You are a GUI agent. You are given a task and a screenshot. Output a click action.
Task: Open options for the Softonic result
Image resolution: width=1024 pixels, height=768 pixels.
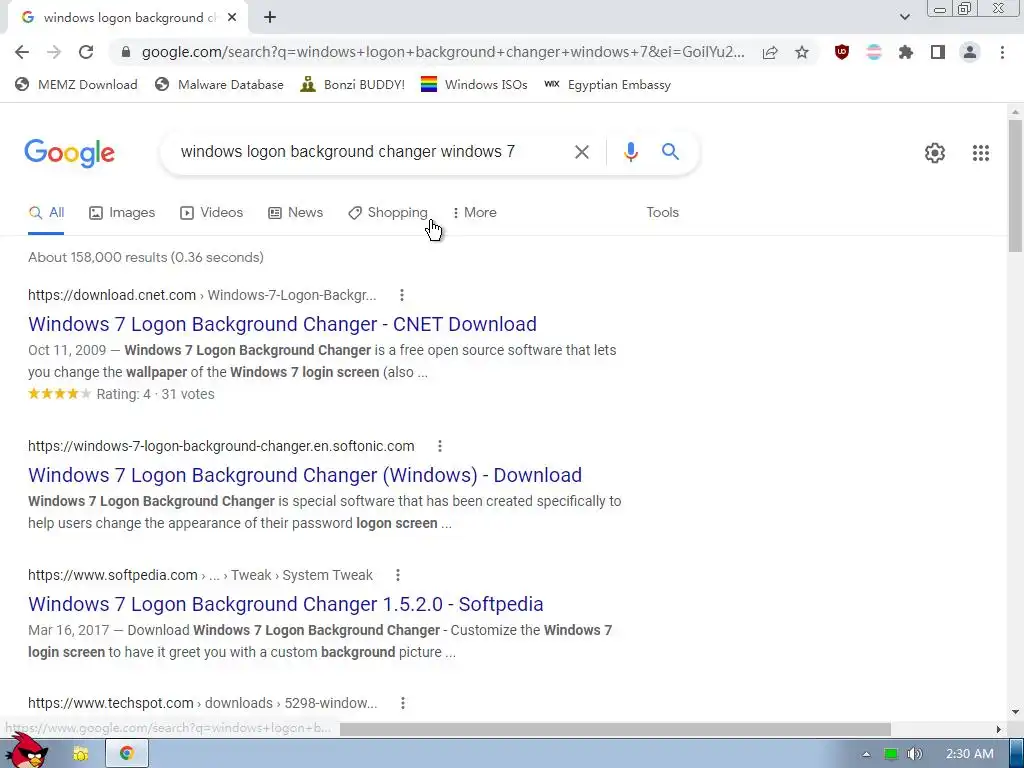coord(440,446)
